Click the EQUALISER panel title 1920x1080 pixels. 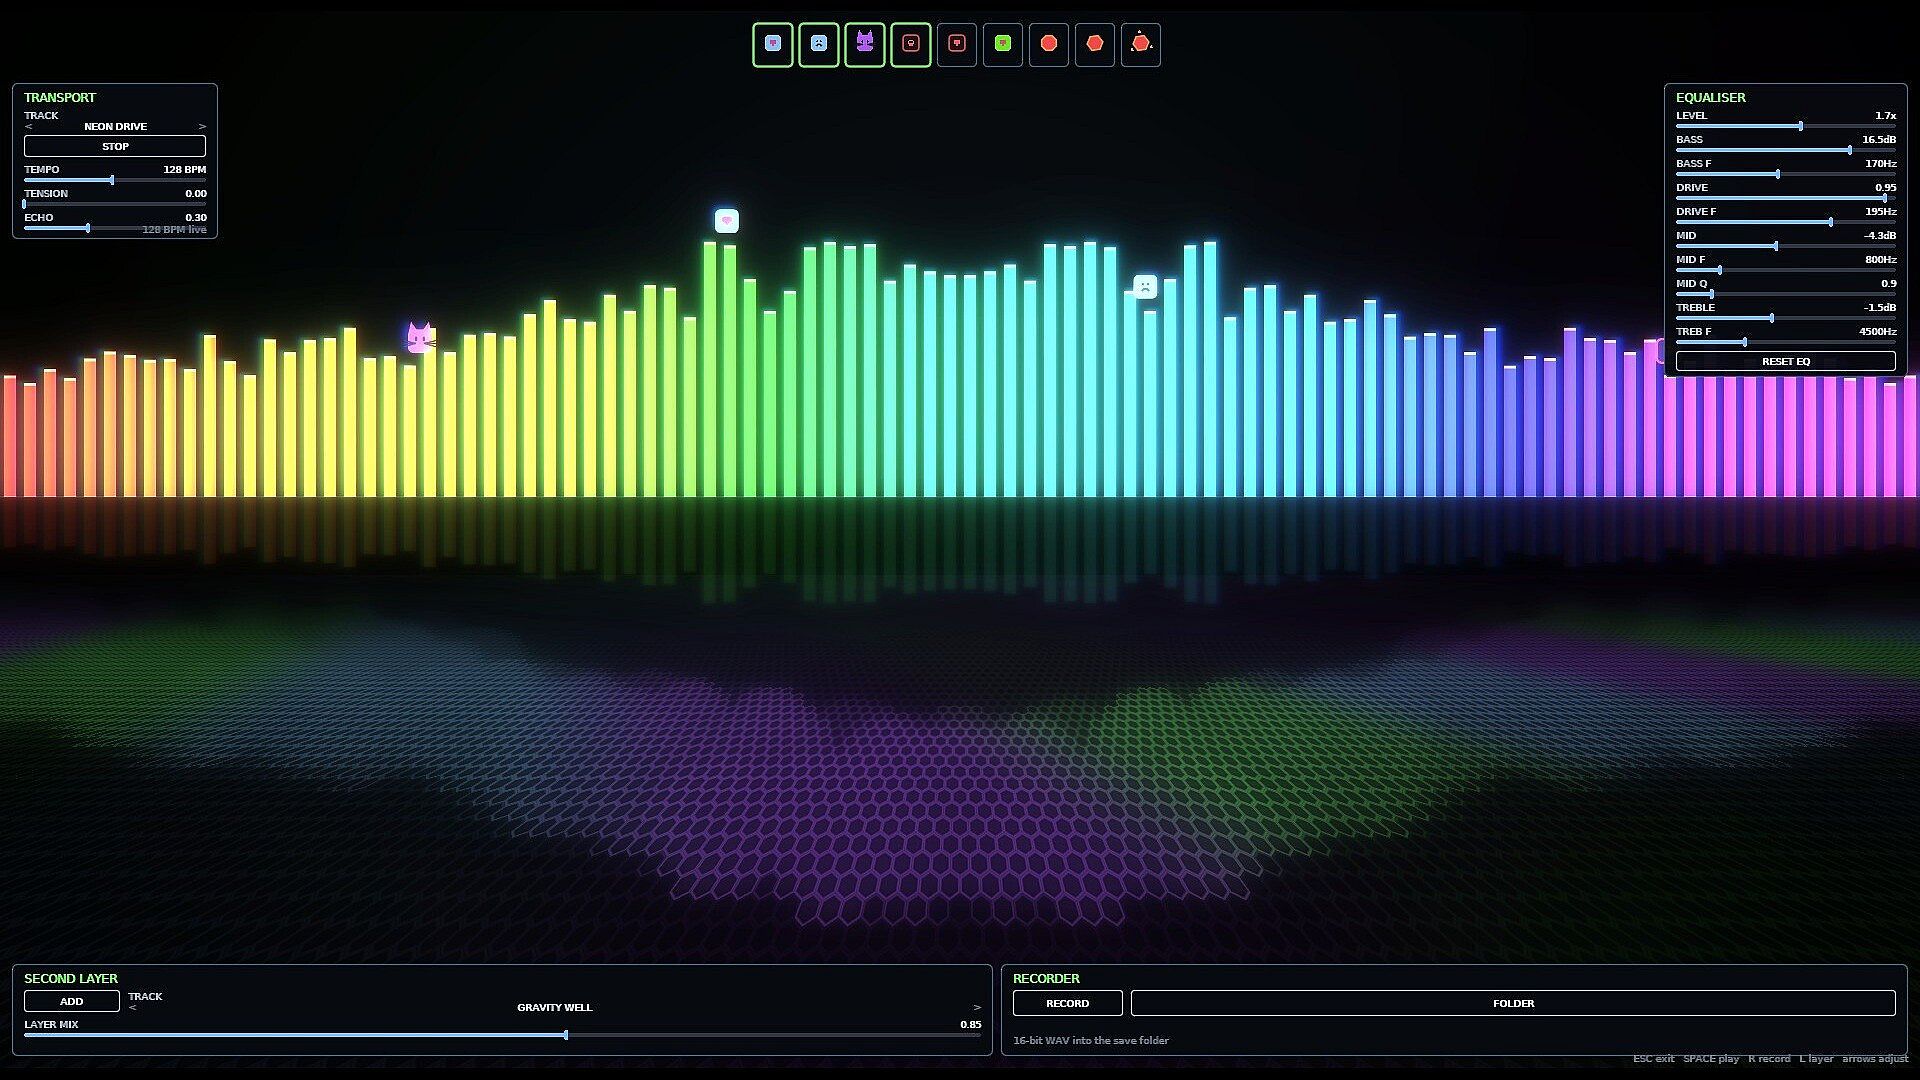1711,98
